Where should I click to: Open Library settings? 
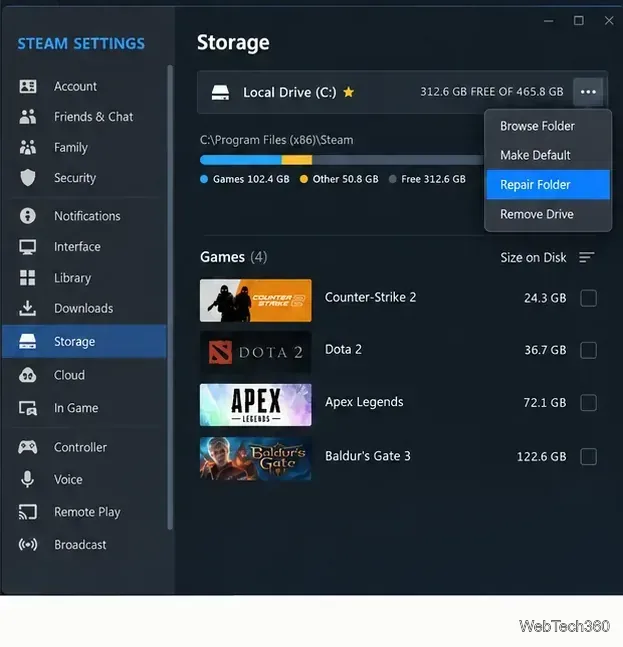click(x=85, y=278)
